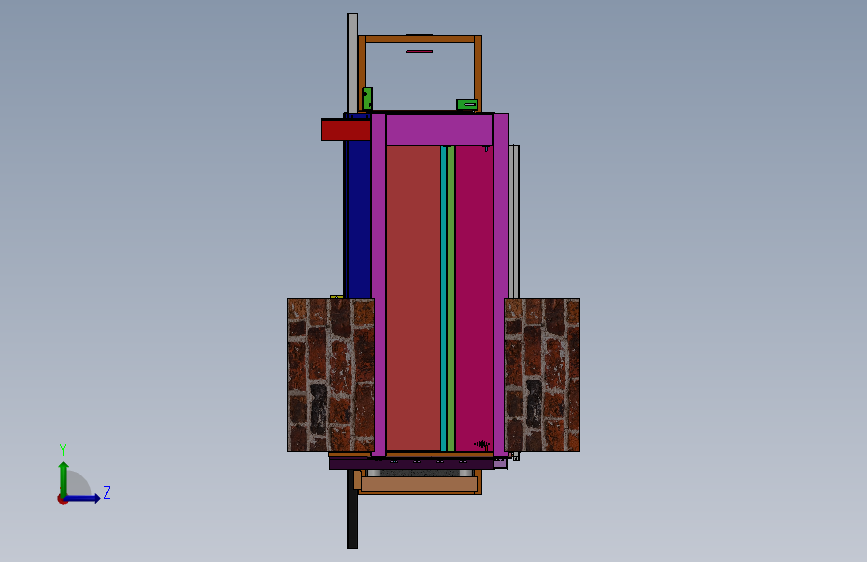This screenshot has width=867, height=562.
Task: Select the orange top frame crossbar
Action: pyautogui.click(x=420, y=39)
